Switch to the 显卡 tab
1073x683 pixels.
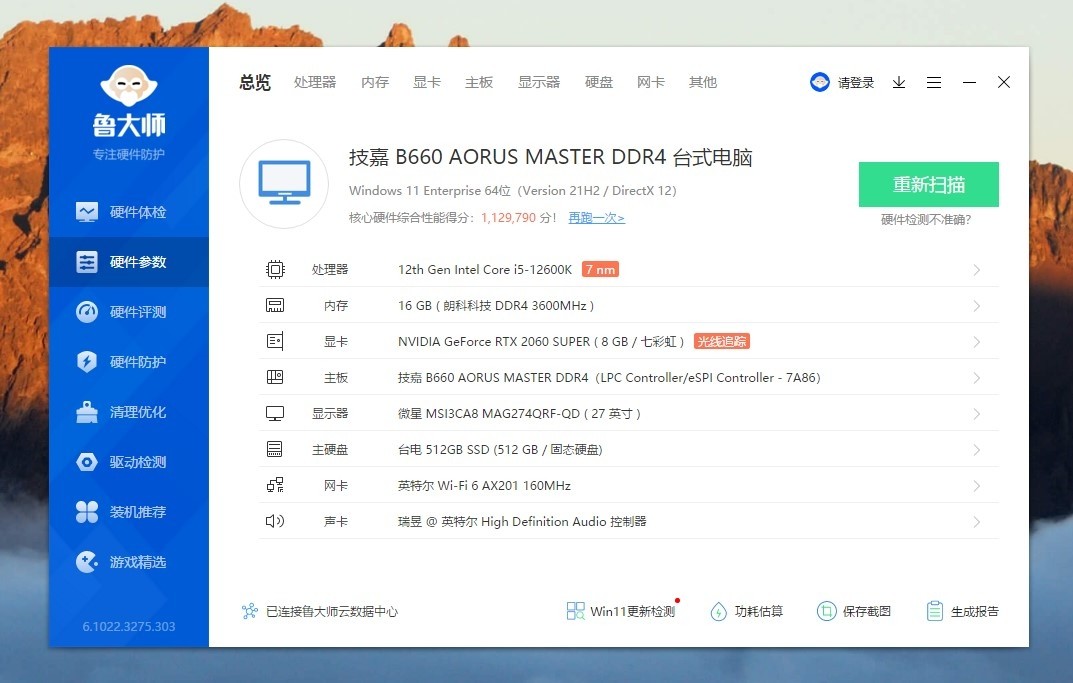pyautogui.click(x=427, y=82)
